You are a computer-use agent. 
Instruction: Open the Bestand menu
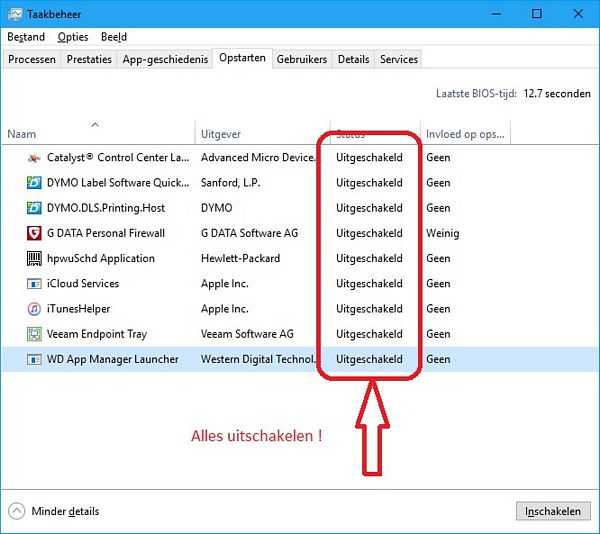pos(26,37)
